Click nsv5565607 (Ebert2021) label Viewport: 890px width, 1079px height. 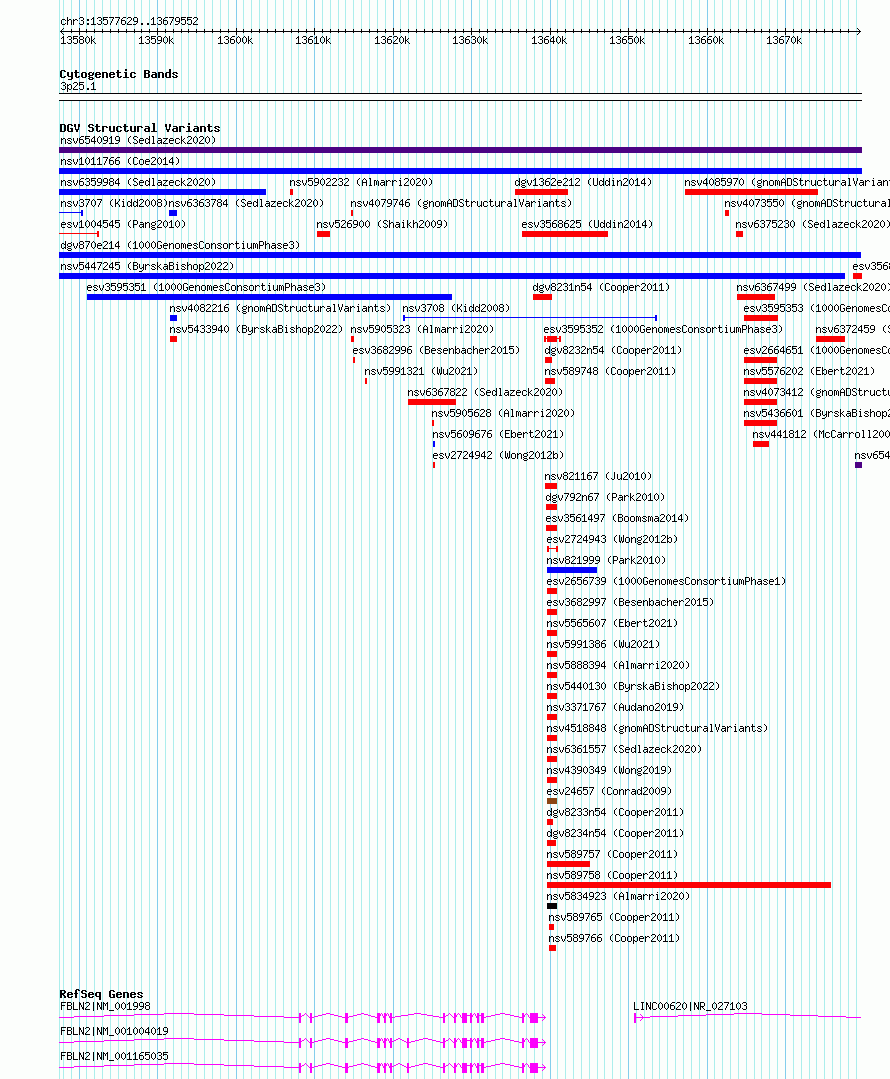pyautogui.click(x=613, y=623)
